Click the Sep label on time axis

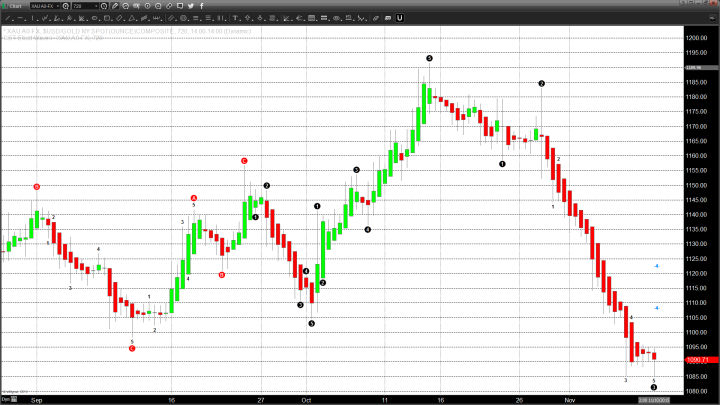pos(37,400)
